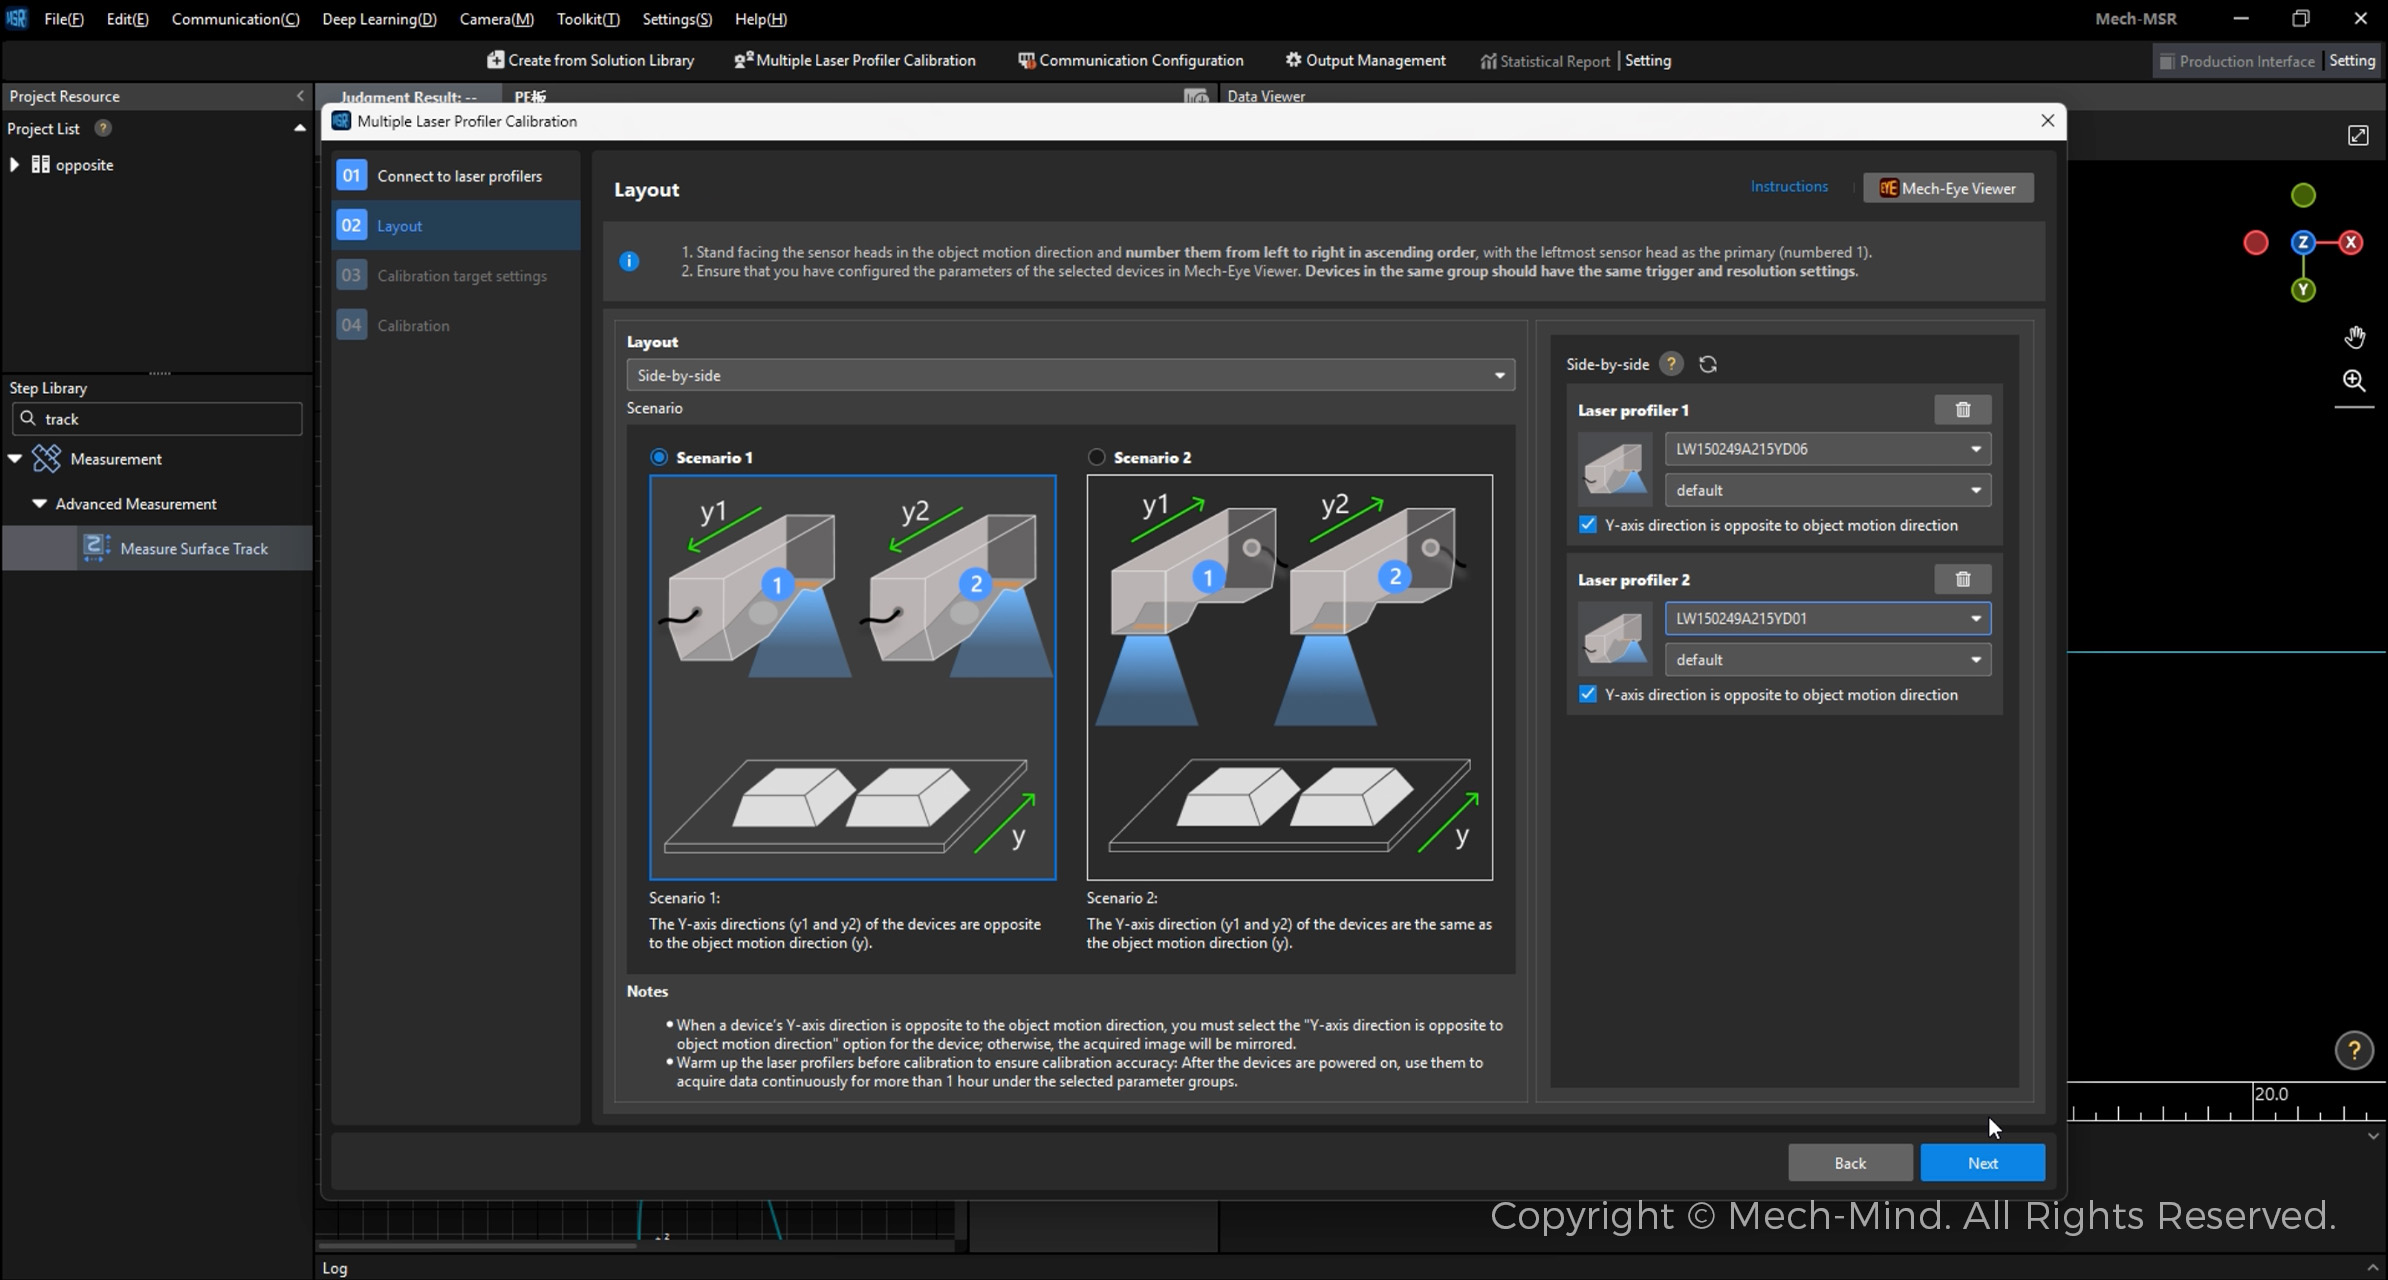
Task: Open the Communication menu
Action: pos(235,19)
